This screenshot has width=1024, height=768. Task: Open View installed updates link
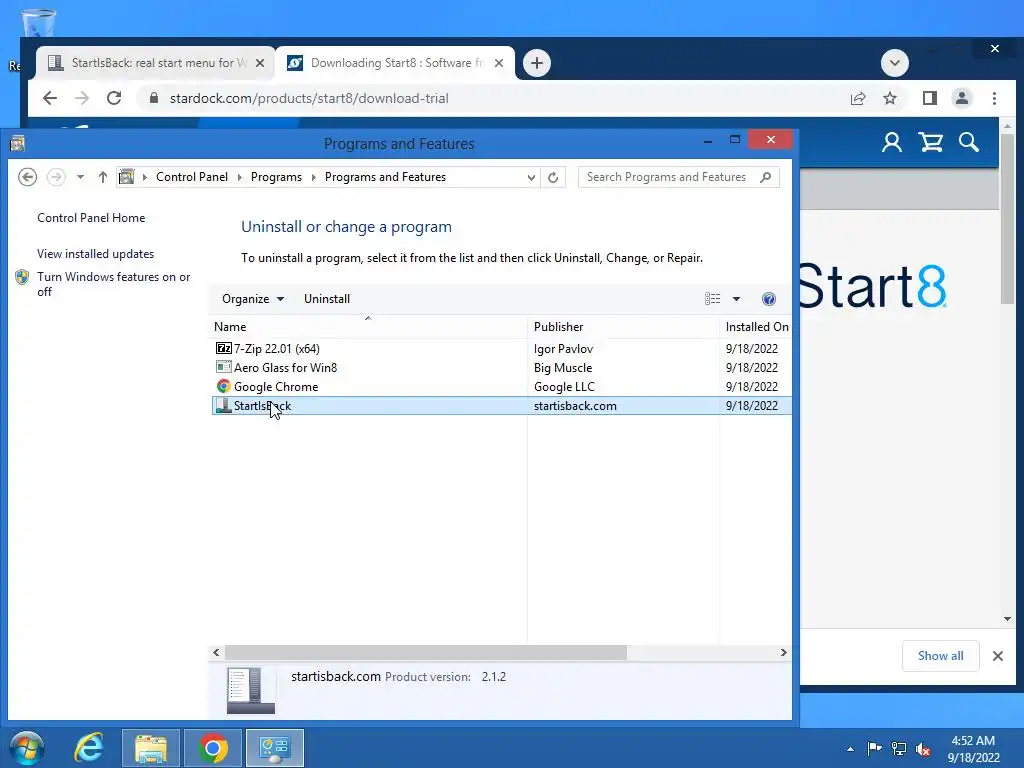pos(95,254)
